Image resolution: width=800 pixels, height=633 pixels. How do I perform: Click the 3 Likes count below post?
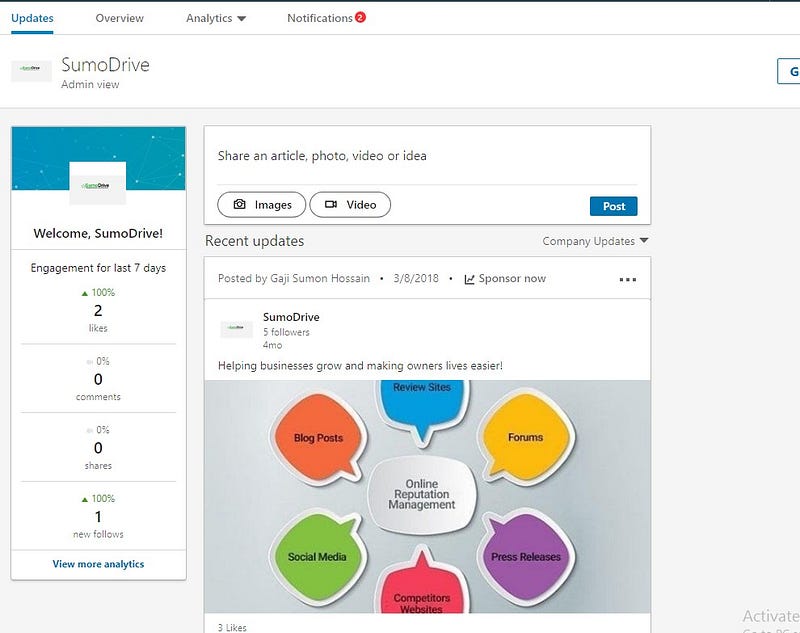[x=232, y=627]
